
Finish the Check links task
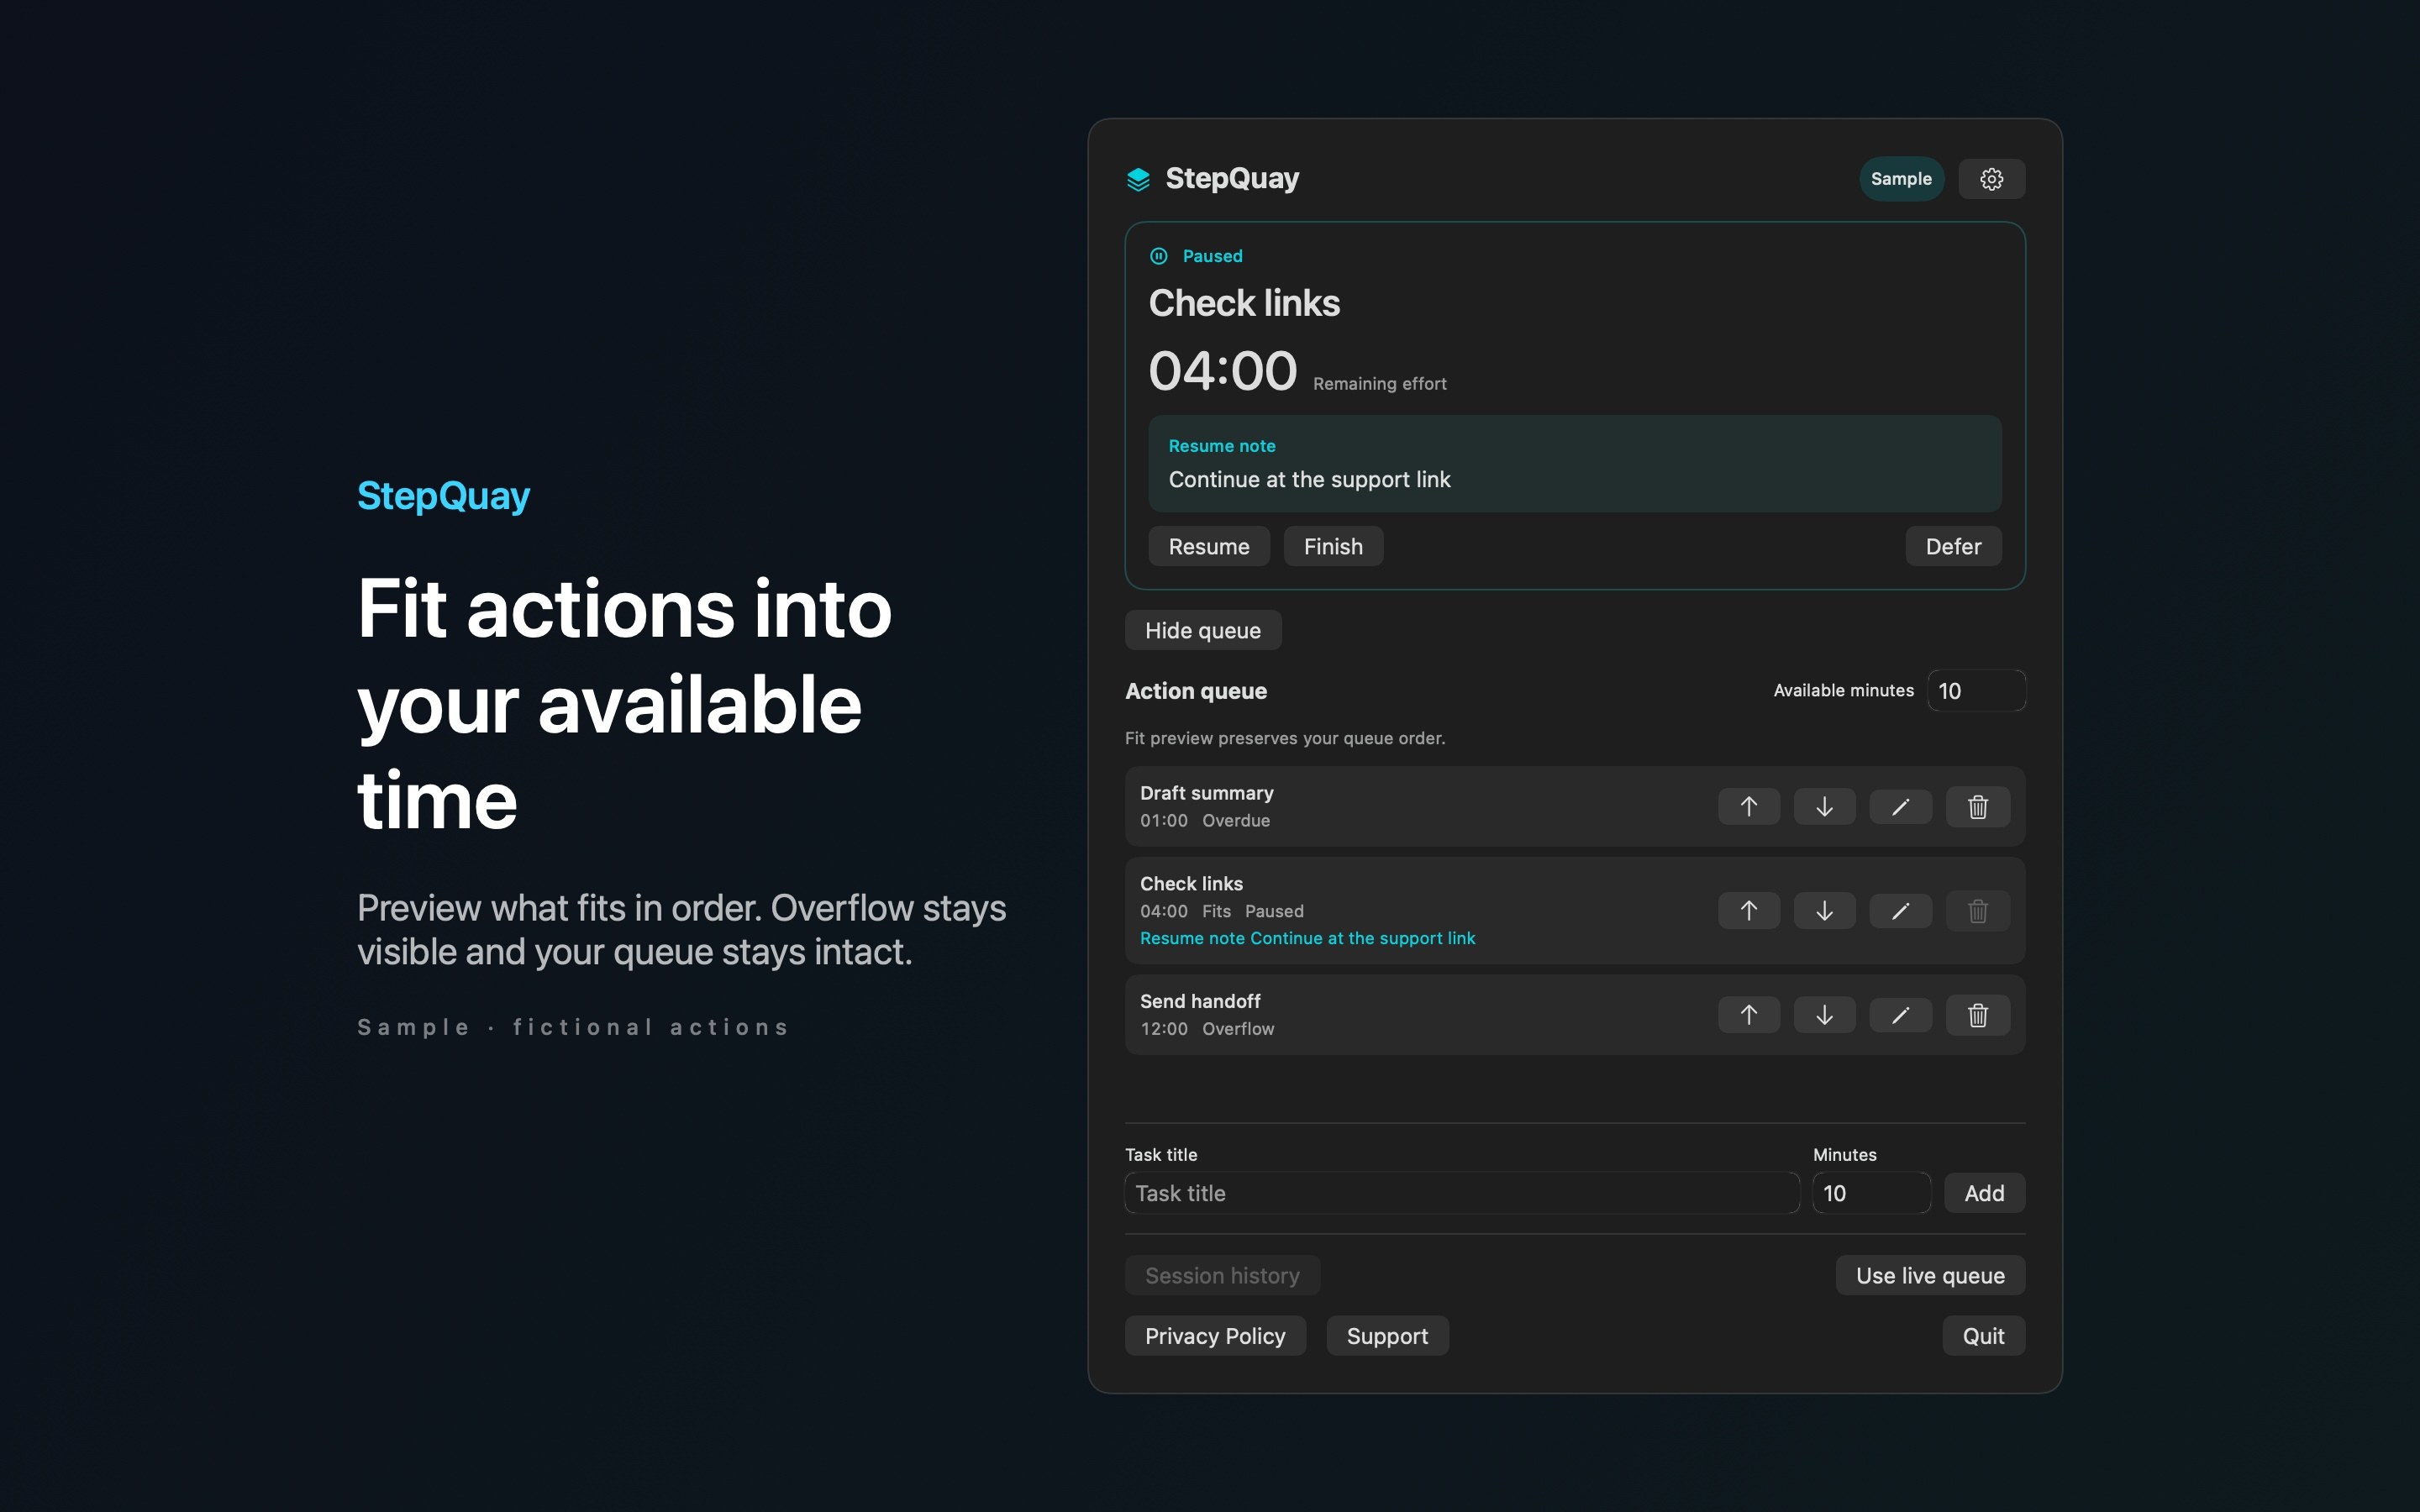coord(1333,547)
